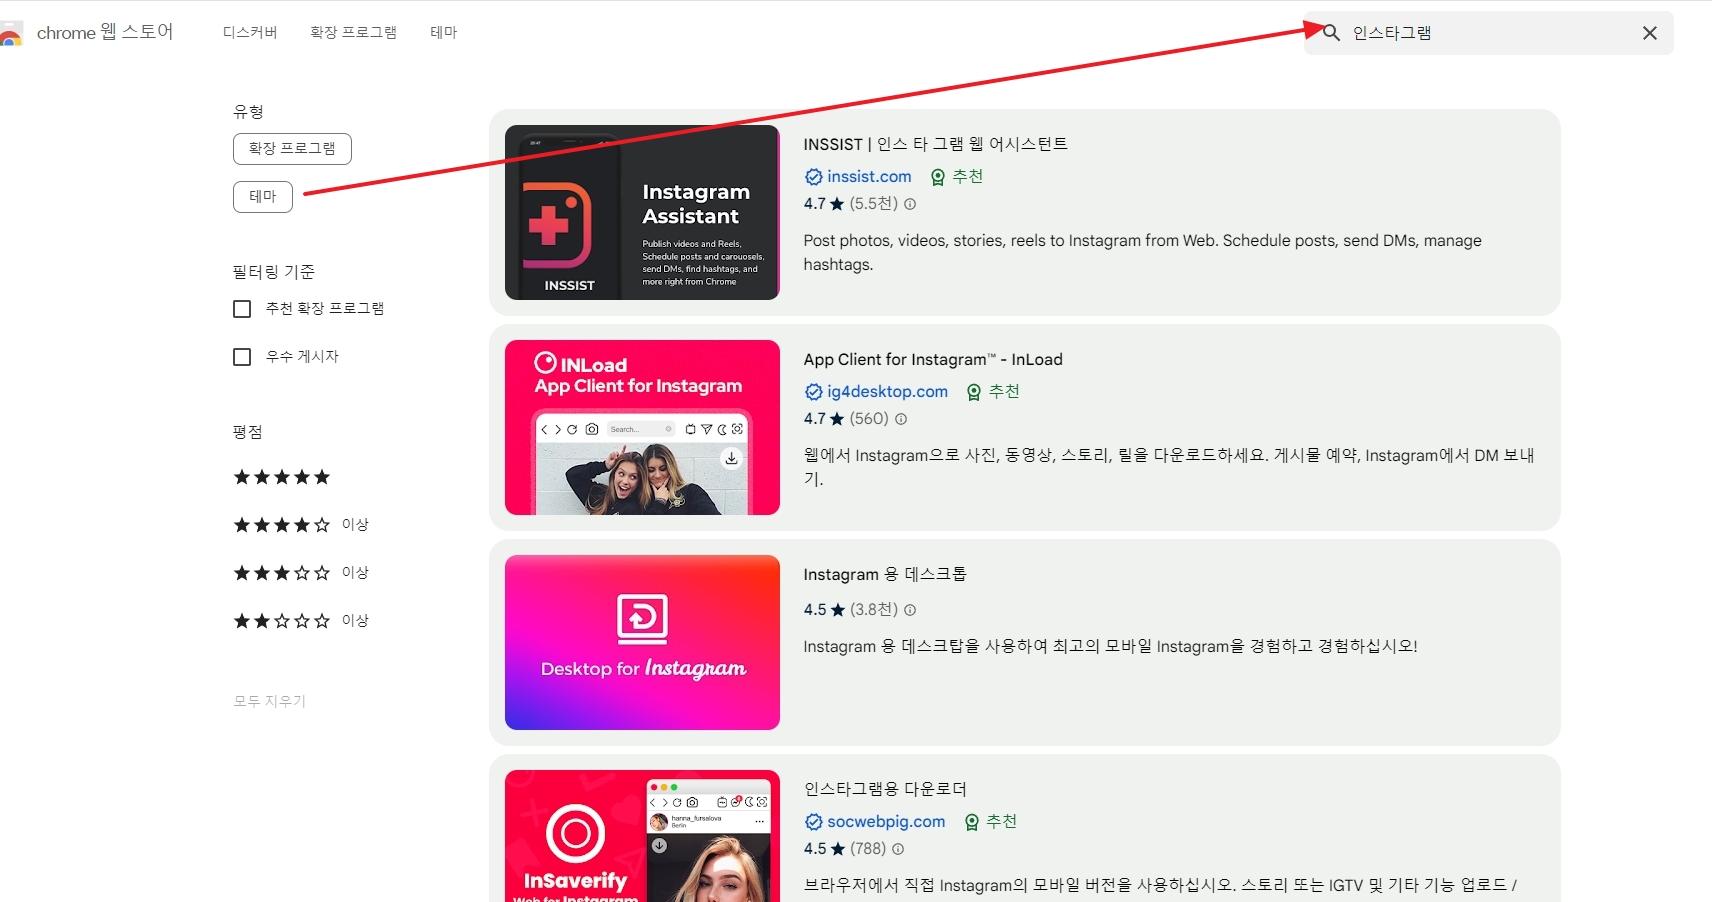Image resolution: width=1712 pixels, height=902 pixels.
Task: Open App Client for Instagram - InLoad title
Action: 933,359
